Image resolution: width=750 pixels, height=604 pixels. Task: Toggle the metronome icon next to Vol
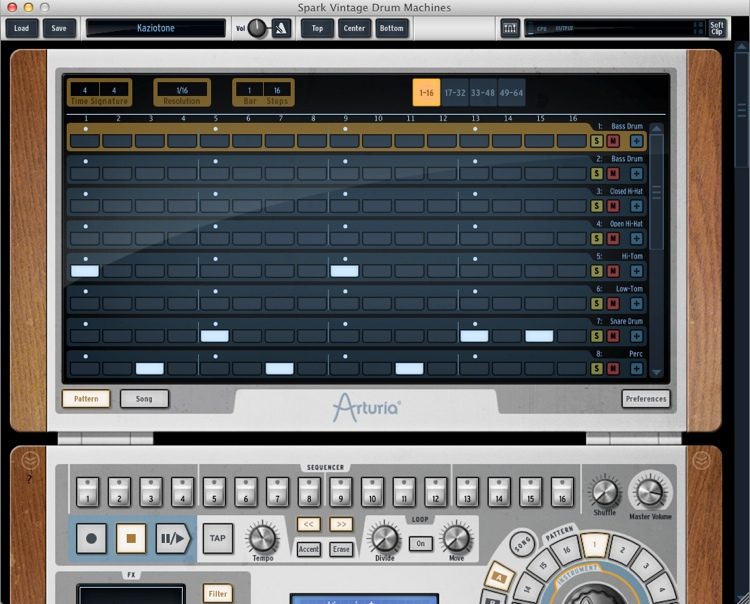click(281, 28)
